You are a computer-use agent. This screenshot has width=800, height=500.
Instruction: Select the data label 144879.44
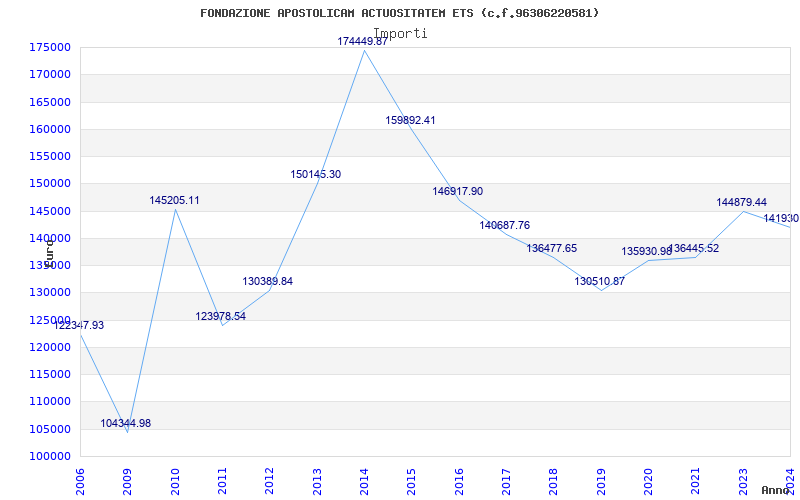pos(741,203)
